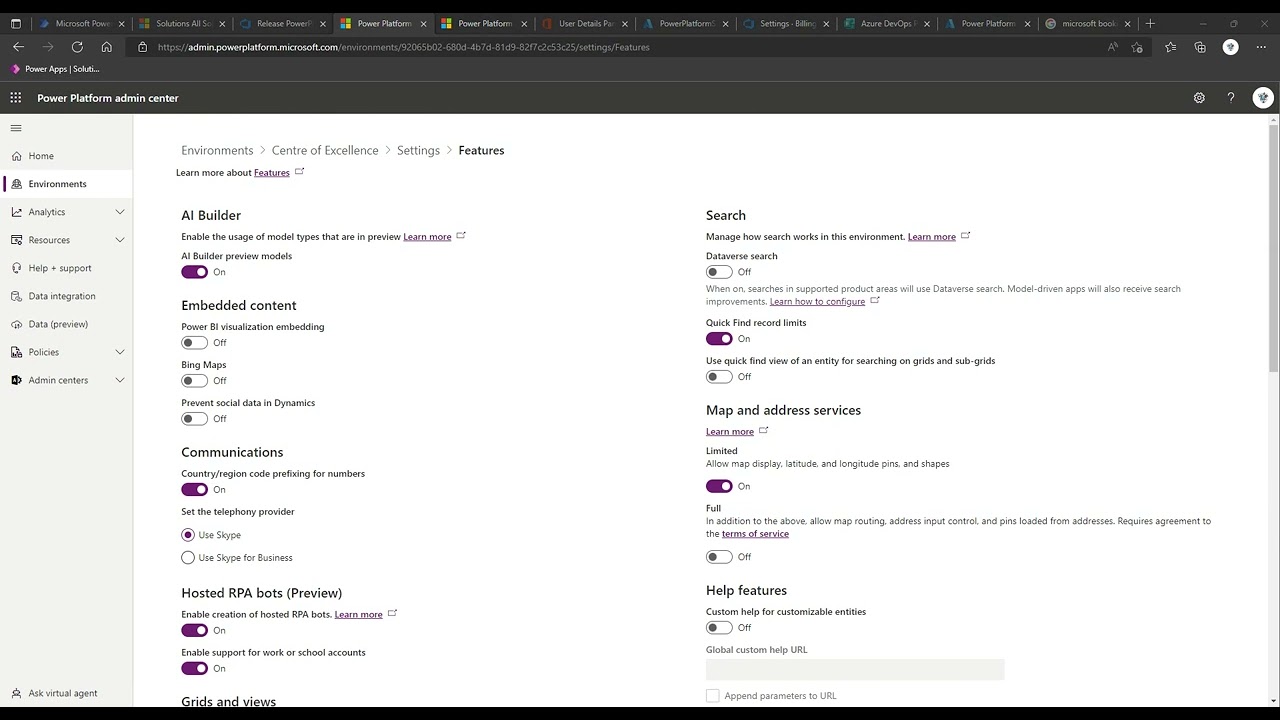The height and width of the screenshot is (720, 1280).
Task: Click the Environments breadcrumb link
Action: point(217,150)
